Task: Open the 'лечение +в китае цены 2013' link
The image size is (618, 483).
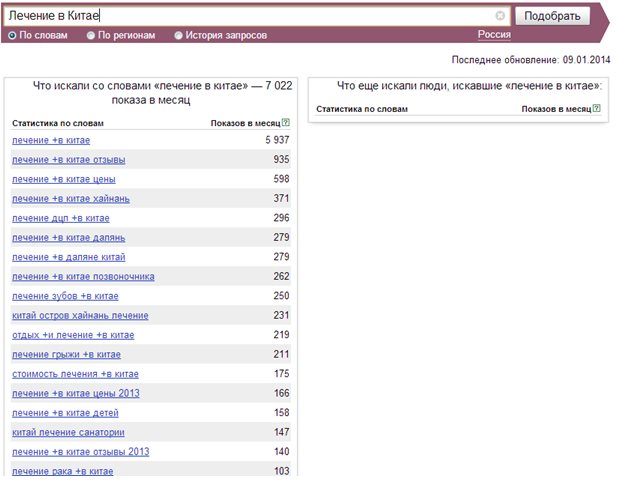Action: pos(76,393)
